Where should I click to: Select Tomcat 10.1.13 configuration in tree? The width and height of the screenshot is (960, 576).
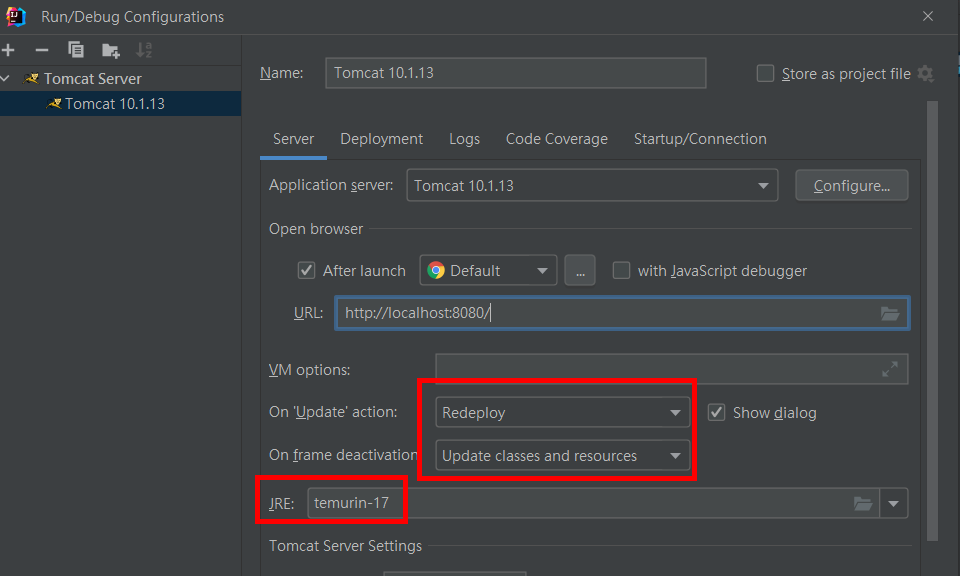tap(121, 103)
